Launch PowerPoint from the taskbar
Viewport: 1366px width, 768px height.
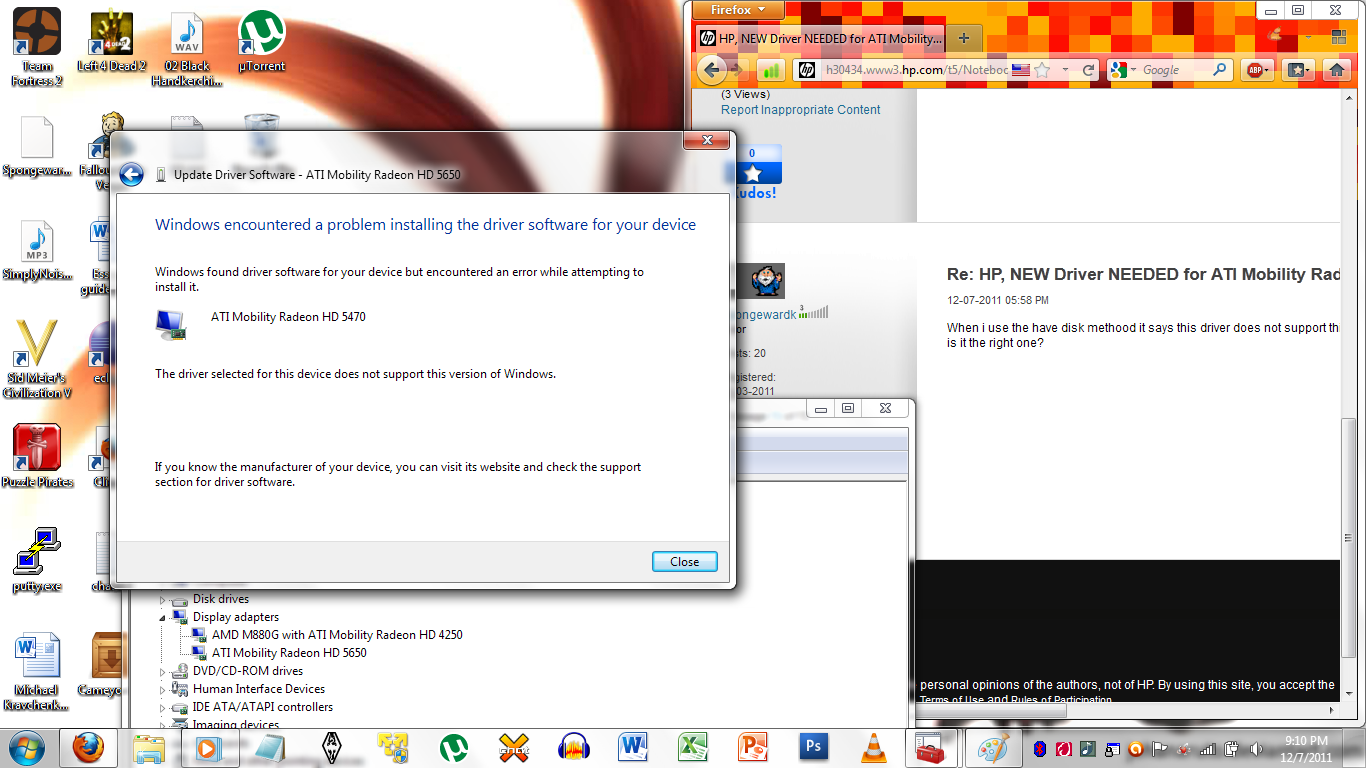(752, 748)
